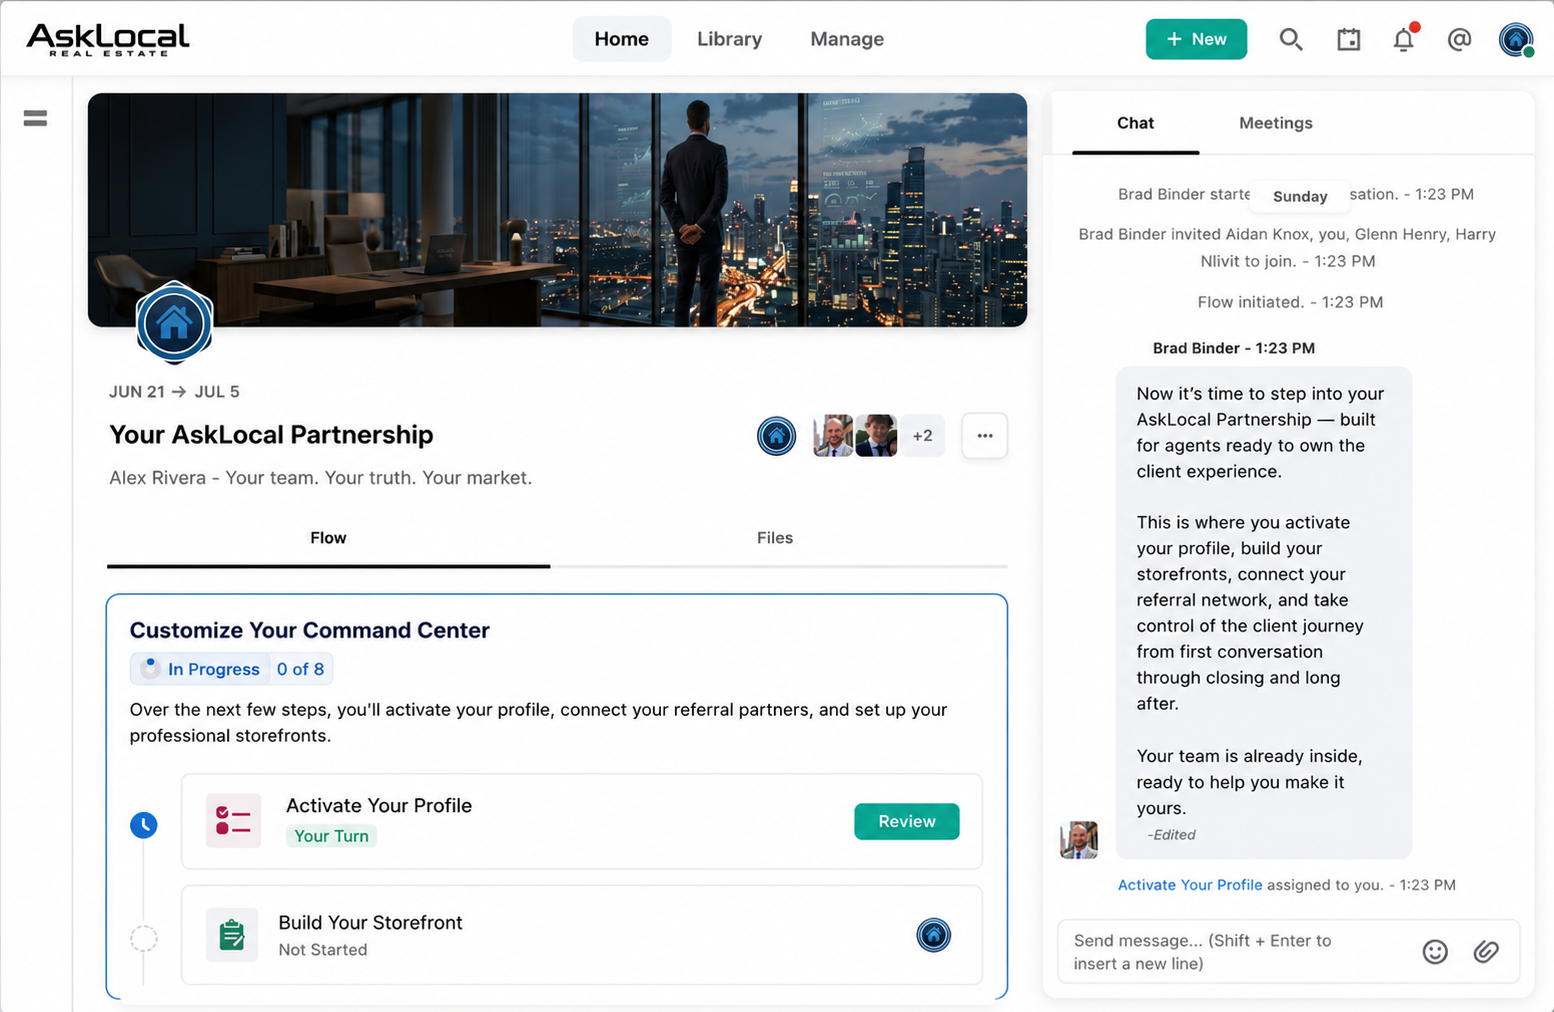Click the AskLocal Real Estate logo
This screenshot has width=1554, height=1012.
tap(108, 39)
